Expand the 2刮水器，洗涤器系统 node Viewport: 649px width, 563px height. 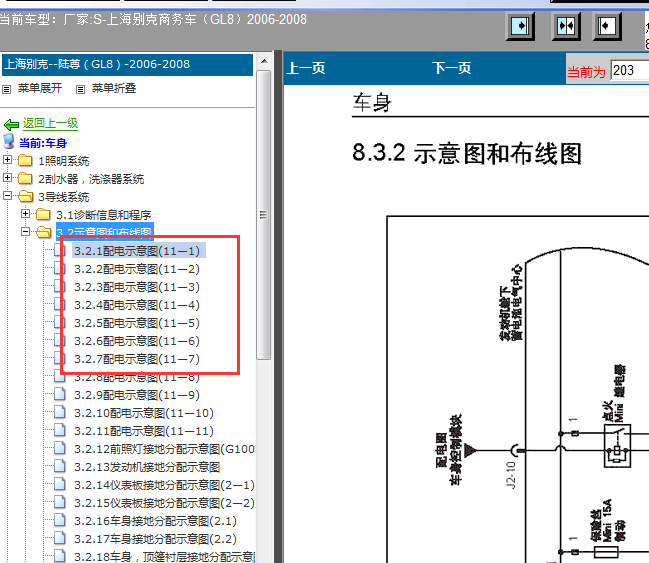(x=7, y=178)
